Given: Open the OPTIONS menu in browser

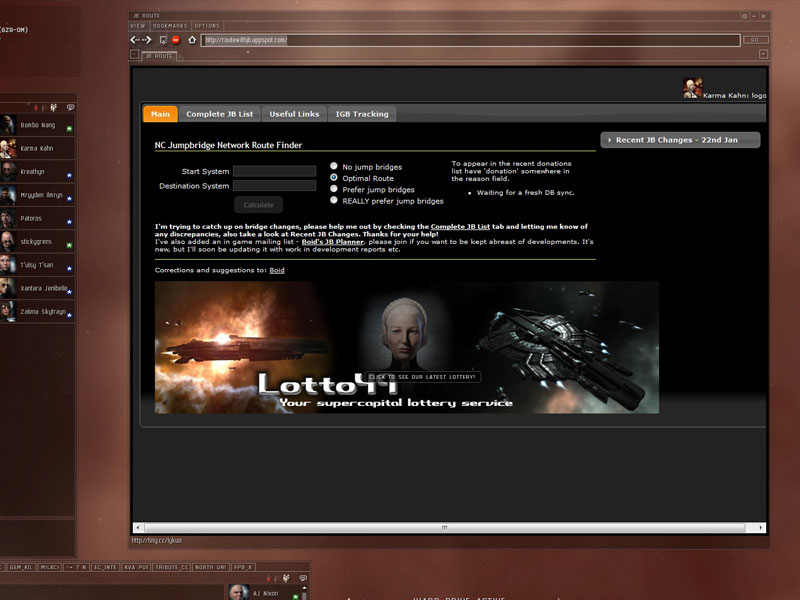Looking at the screenshot, I should tap(207, 26).
